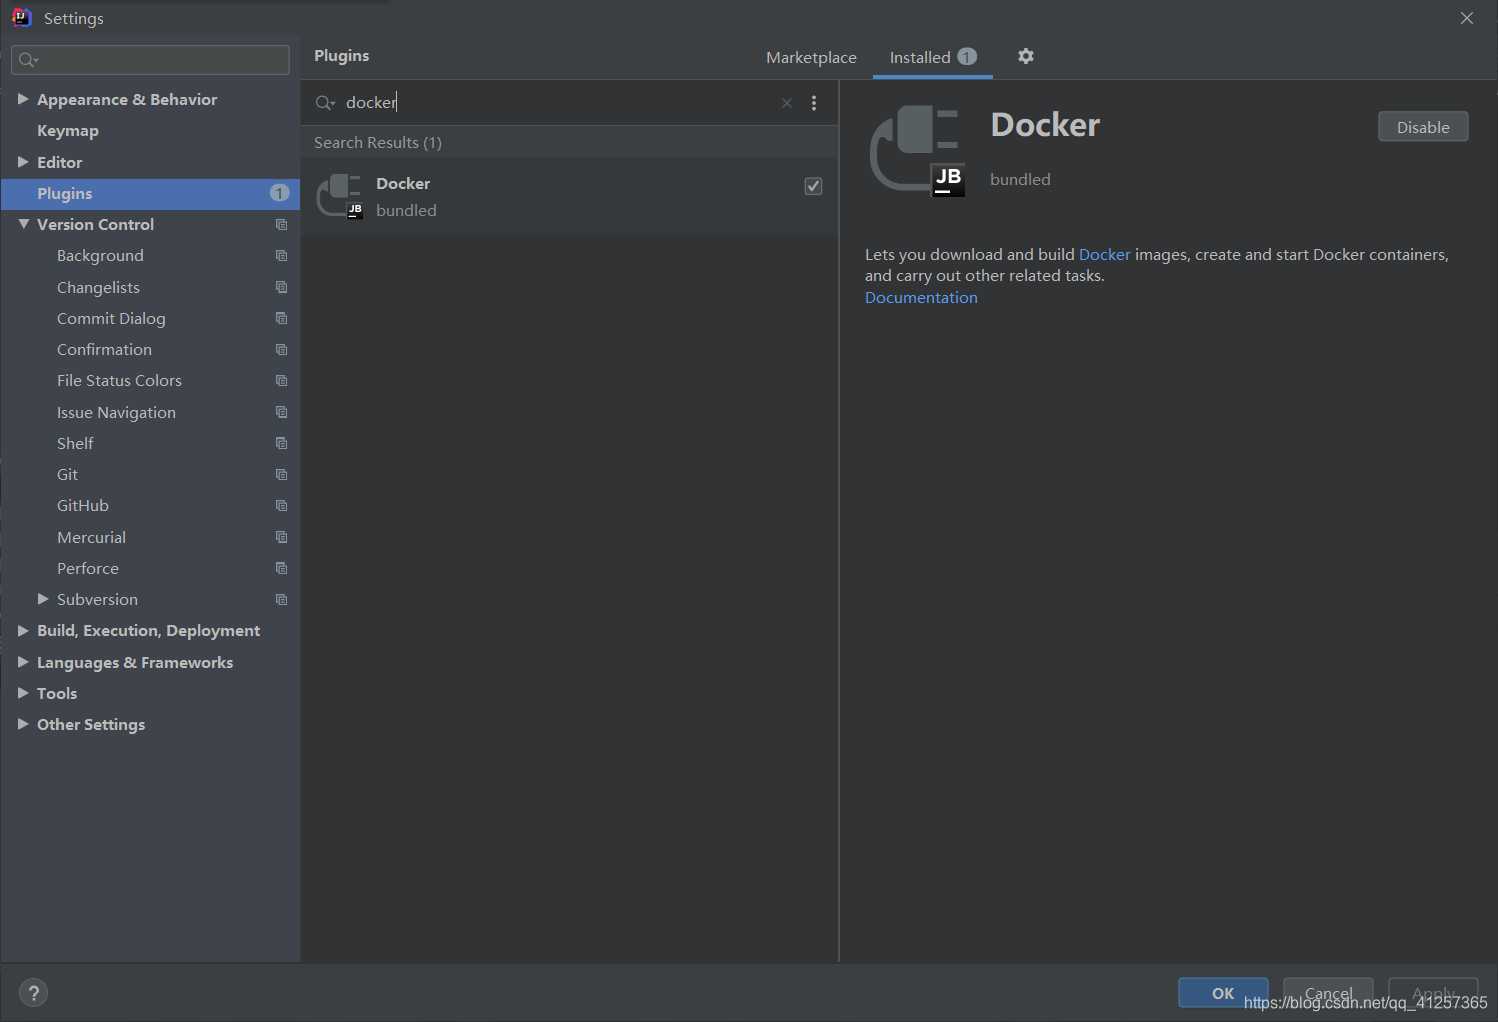The width and height of the screenshot is (1498, 1022).
Task: Click the plugin search magnifier icon
Action: click(325, 103)
